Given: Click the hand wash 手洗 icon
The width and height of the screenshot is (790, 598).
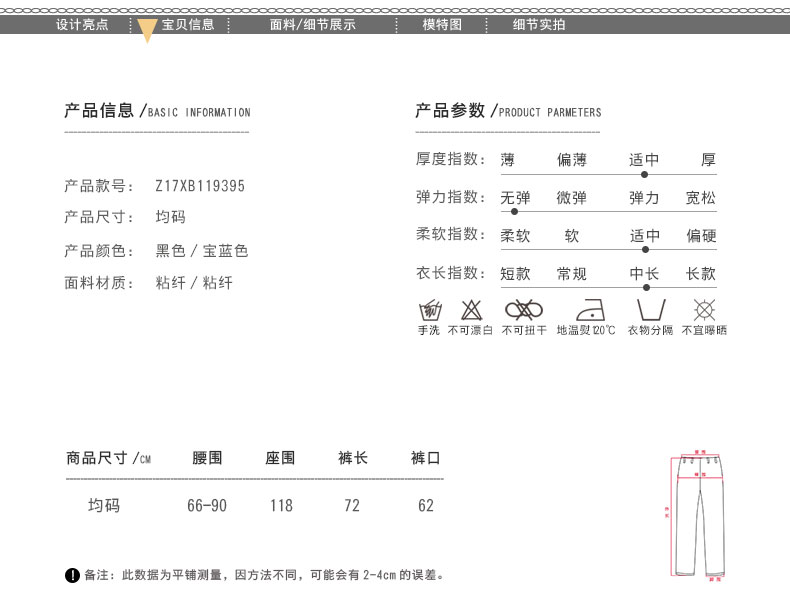Looking at the screenshot, I should 430,310.
